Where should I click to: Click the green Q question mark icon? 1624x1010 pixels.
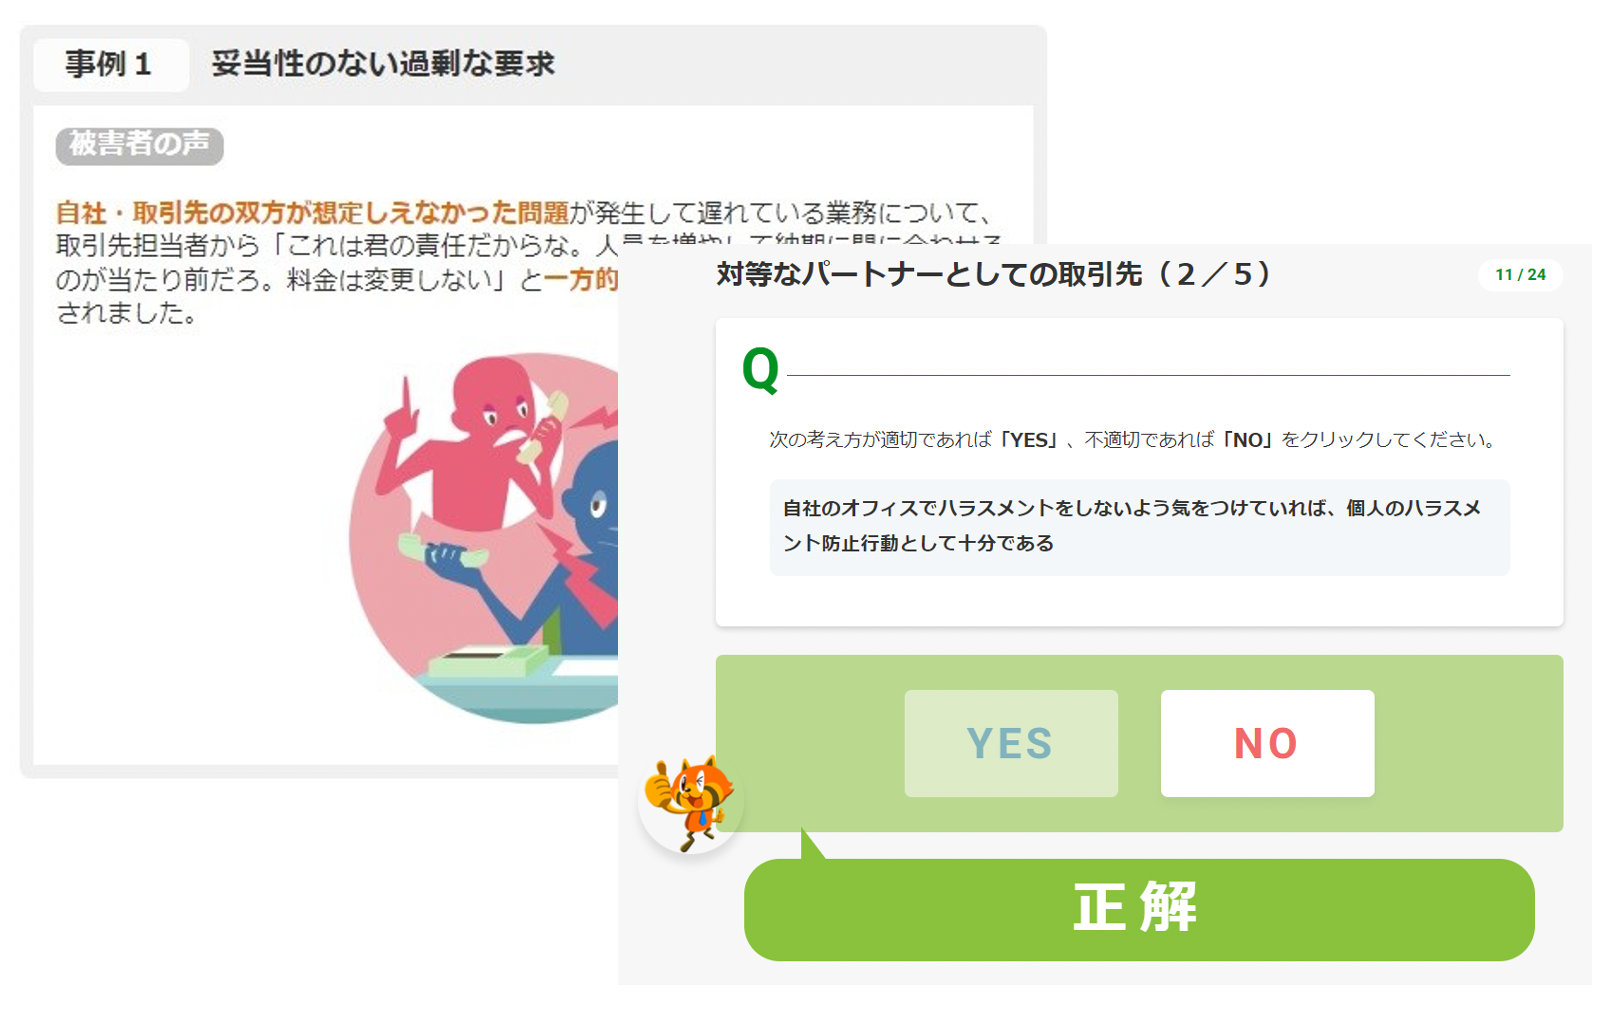(760, 370)
